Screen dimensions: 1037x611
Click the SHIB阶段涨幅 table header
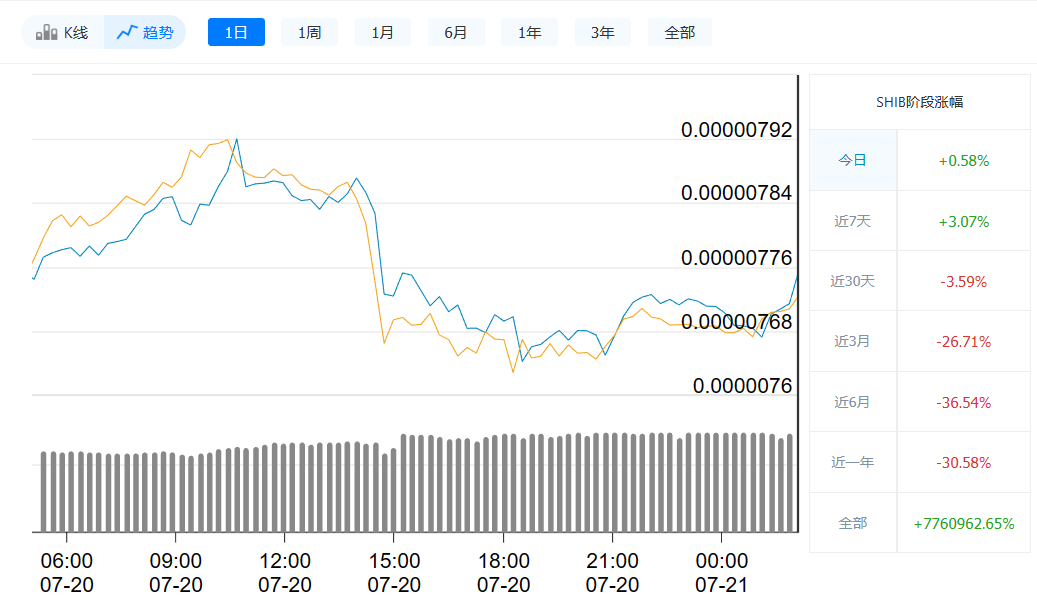(919, 102)
